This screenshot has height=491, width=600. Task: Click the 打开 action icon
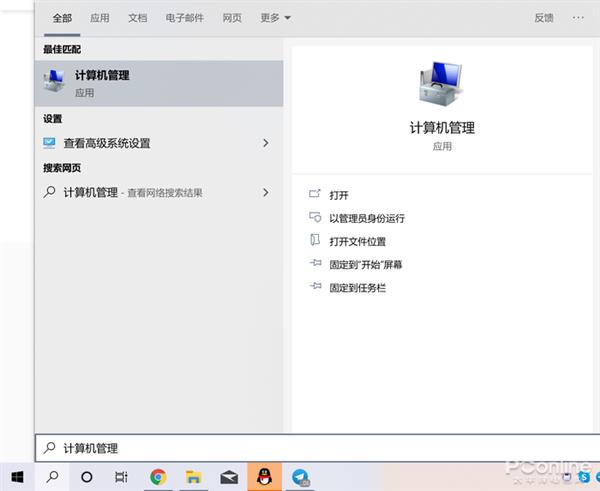[315, 194]
